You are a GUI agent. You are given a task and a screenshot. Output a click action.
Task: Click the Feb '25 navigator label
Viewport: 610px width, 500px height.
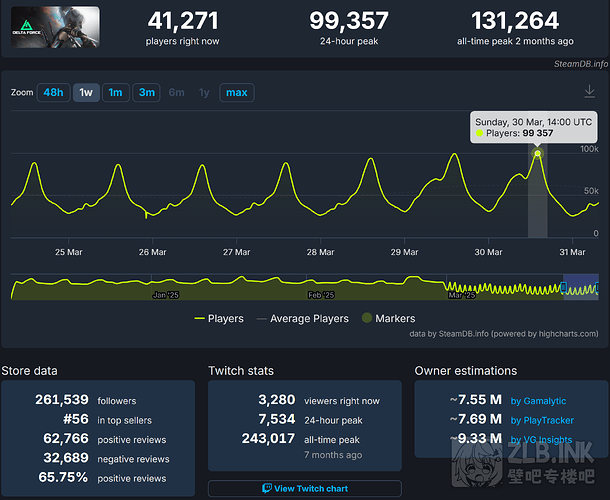(x=321, y=295)
